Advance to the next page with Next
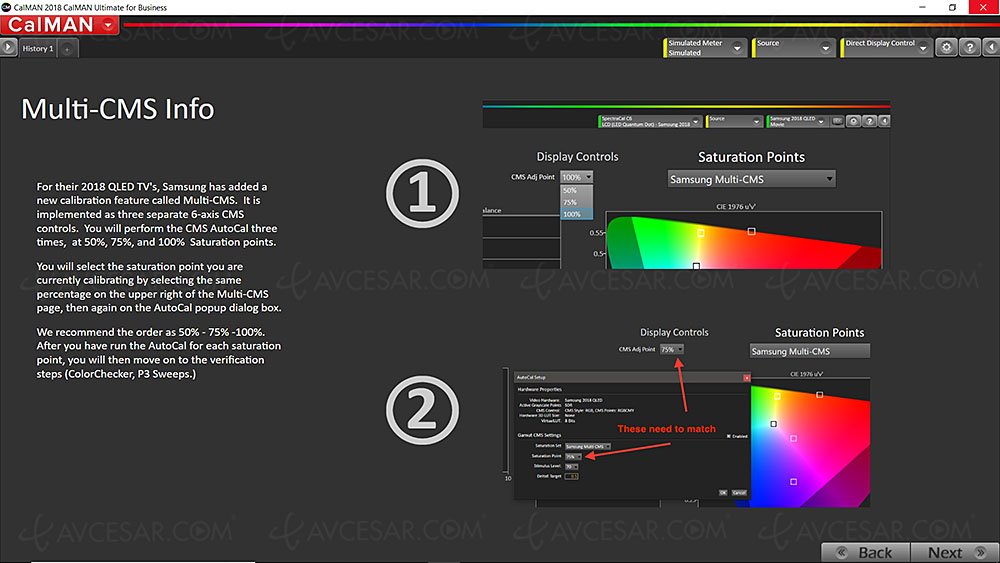 click(955, 552)
